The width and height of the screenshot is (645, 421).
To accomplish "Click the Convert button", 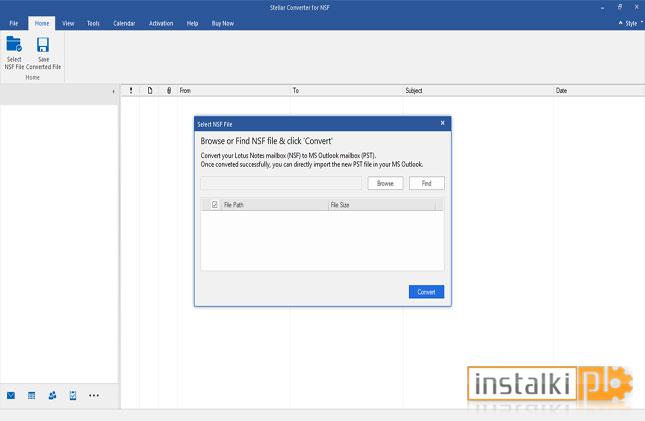I will [x=426, y=292].
